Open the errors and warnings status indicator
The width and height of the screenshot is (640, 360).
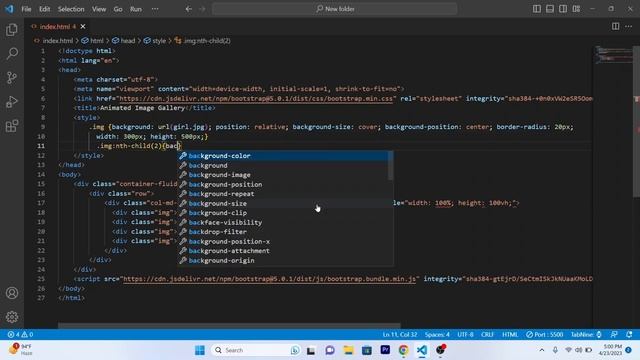point(20,334)
